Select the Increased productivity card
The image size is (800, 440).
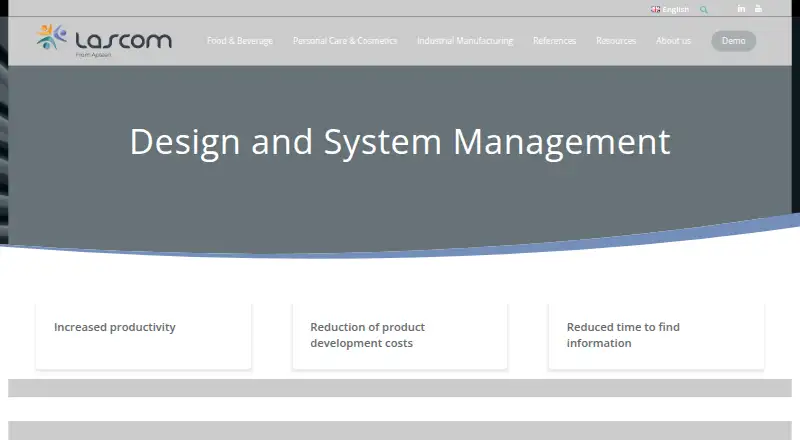(x=143, y=336)
